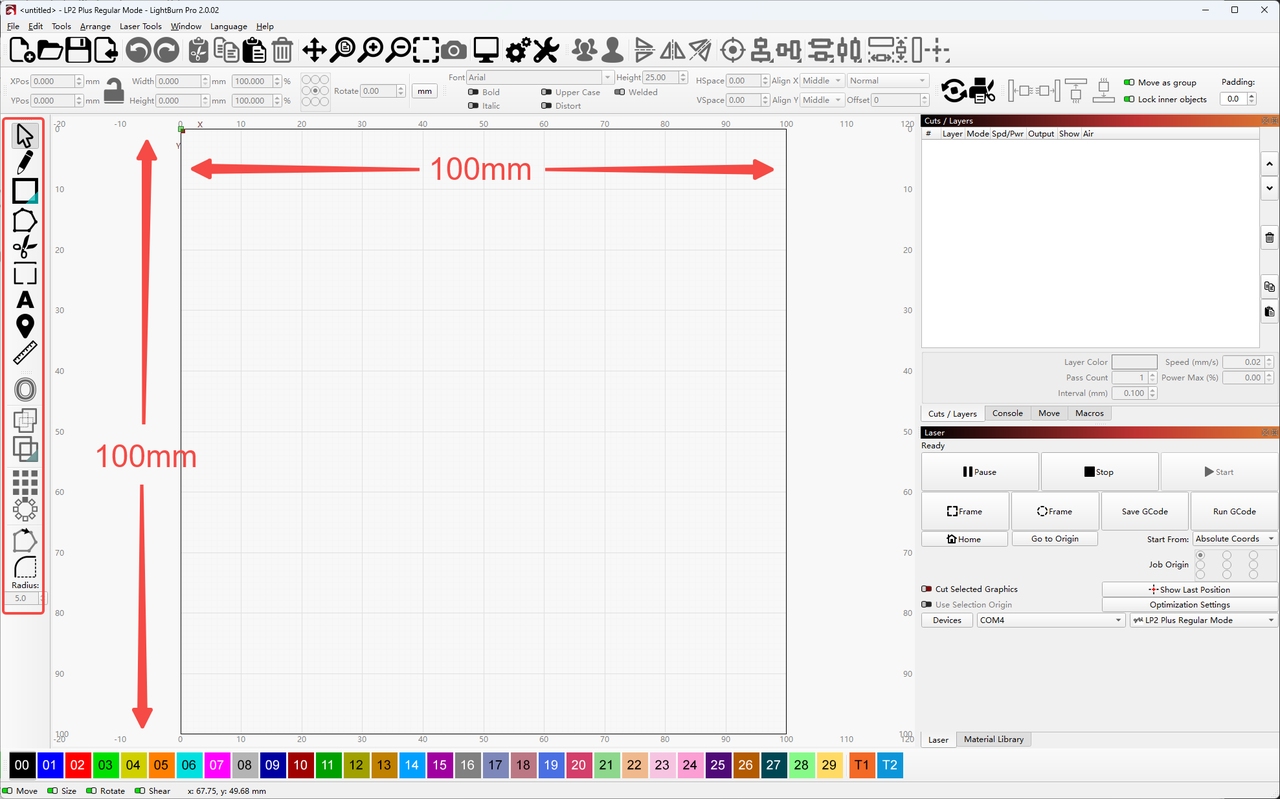Click the mm units button

click(x=425, y=91)
